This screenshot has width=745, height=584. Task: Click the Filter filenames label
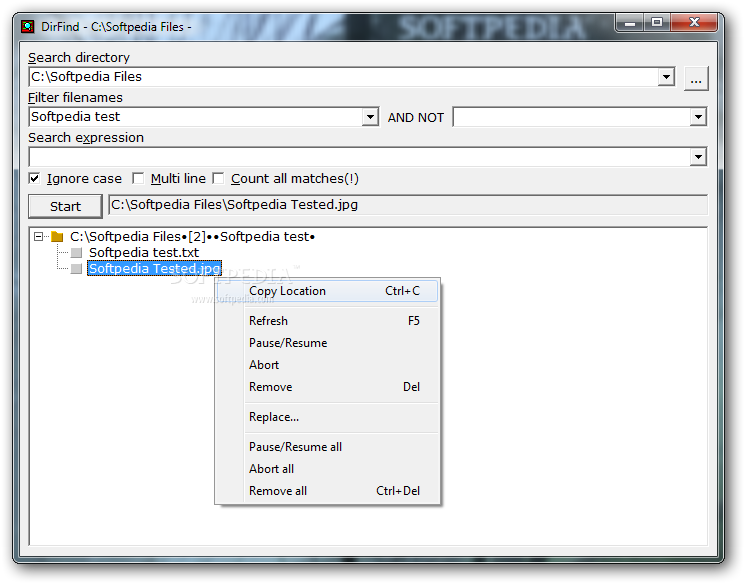[x=75, y=97]
